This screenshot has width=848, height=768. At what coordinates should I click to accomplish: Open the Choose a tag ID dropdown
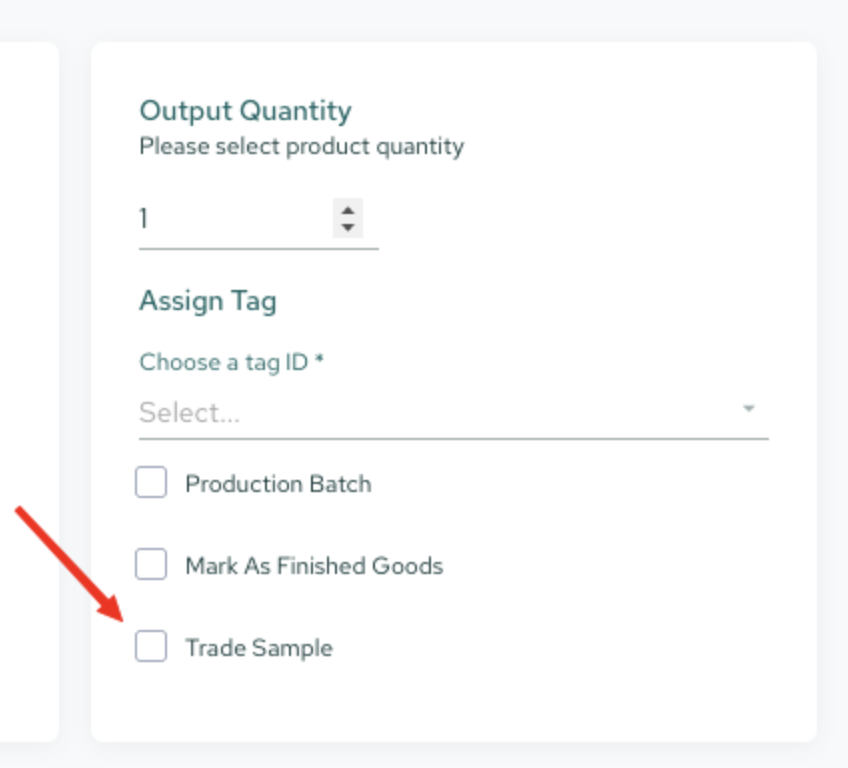[453, 413]
